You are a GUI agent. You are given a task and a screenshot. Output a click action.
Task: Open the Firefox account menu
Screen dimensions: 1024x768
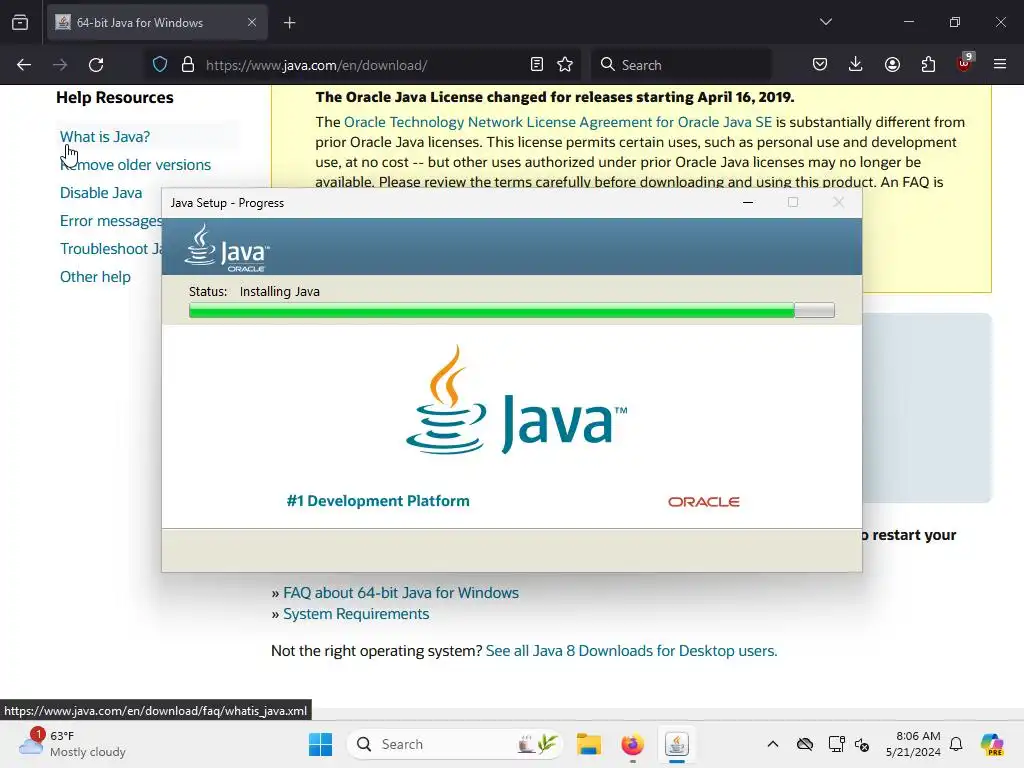(892, 65)
